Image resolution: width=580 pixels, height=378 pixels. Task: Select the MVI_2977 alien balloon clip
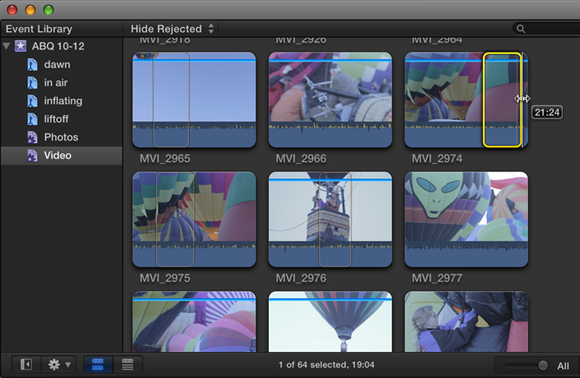click(x=466, y=219)
